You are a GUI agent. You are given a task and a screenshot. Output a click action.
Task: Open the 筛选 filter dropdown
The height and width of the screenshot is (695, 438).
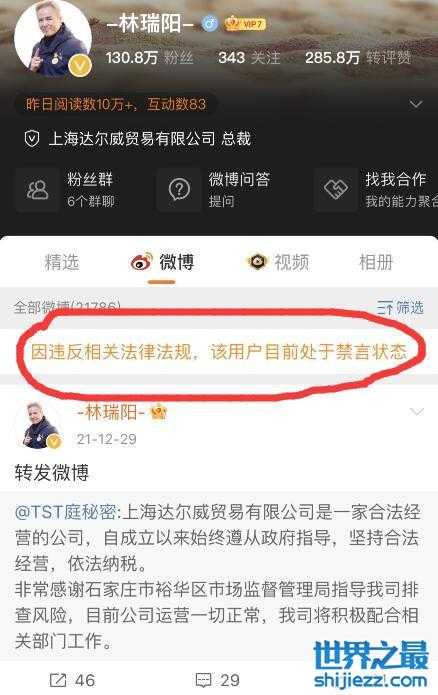[x=400, y=307]
